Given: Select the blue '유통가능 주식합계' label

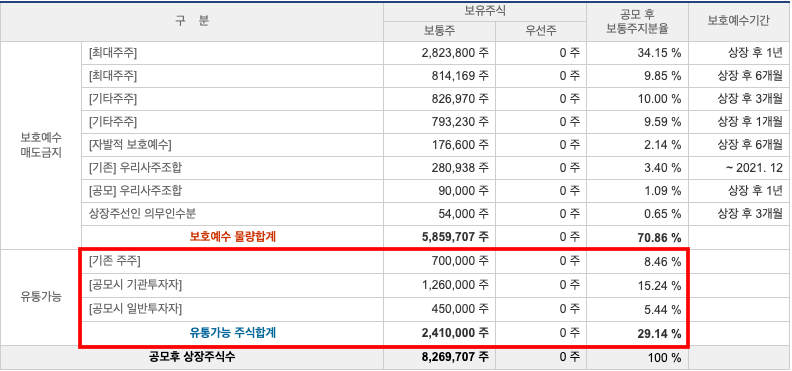Looking at the screenshot, I should coord(233,333).
